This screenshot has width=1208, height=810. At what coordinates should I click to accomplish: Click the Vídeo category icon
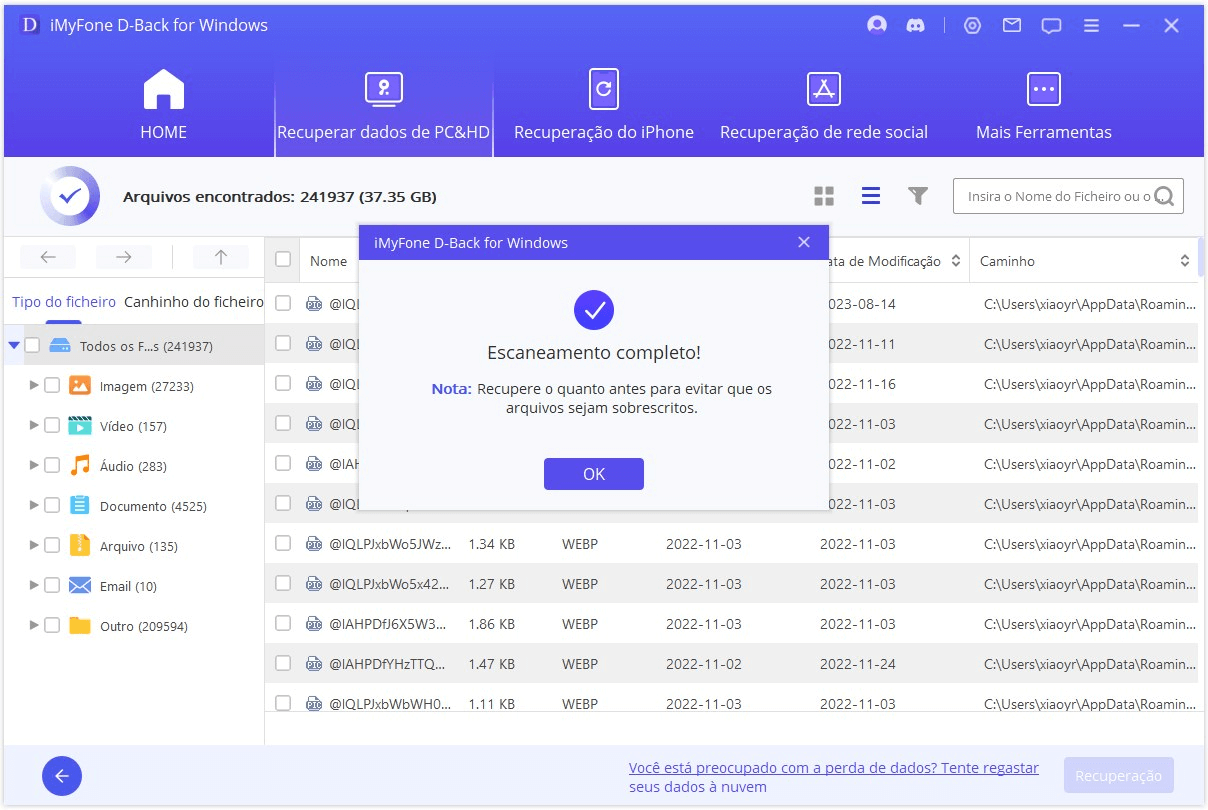point(80,426)
